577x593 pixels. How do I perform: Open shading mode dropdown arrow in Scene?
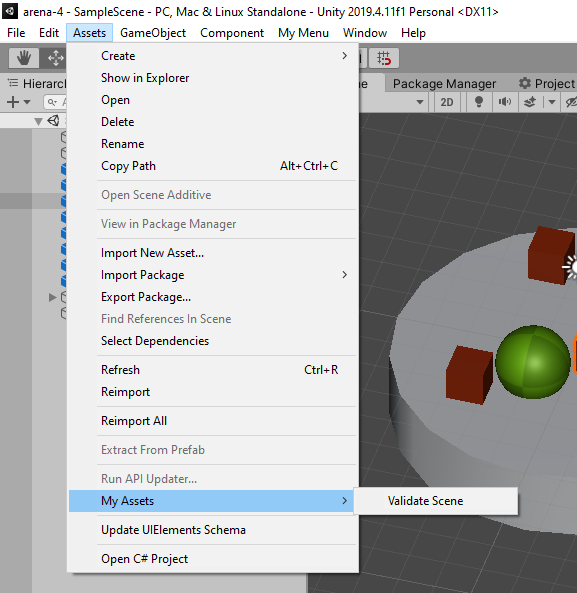click(420, 102)
